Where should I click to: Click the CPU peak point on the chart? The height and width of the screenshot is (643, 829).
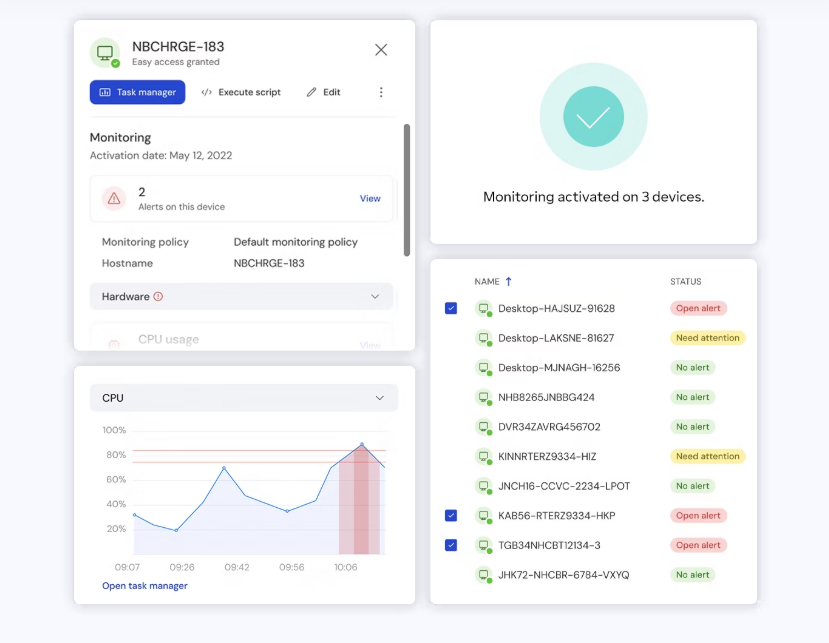click(362, 444)
